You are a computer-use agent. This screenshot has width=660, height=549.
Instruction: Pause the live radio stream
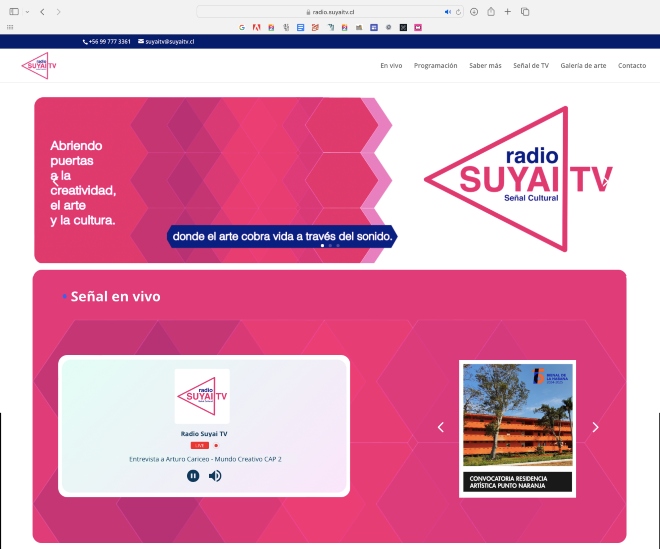(193, 476)
